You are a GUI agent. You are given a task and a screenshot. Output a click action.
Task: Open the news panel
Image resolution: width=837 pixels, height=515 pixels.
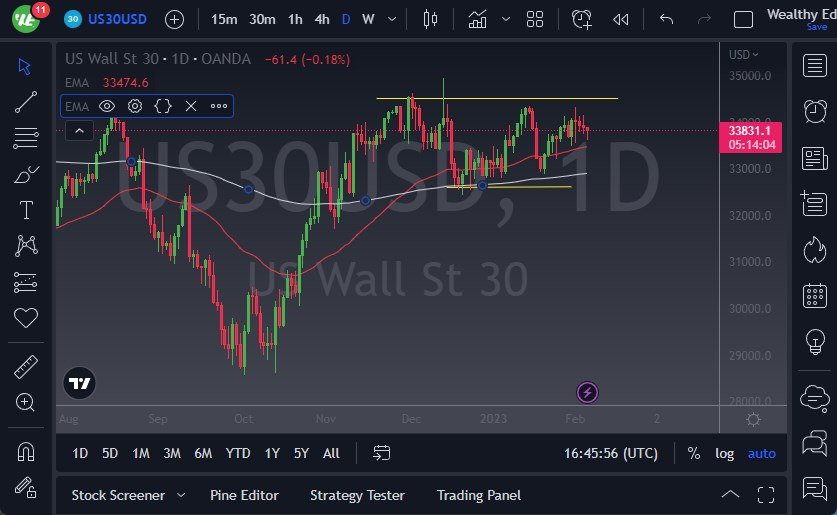pyautogui.click(x=815, y=159)
